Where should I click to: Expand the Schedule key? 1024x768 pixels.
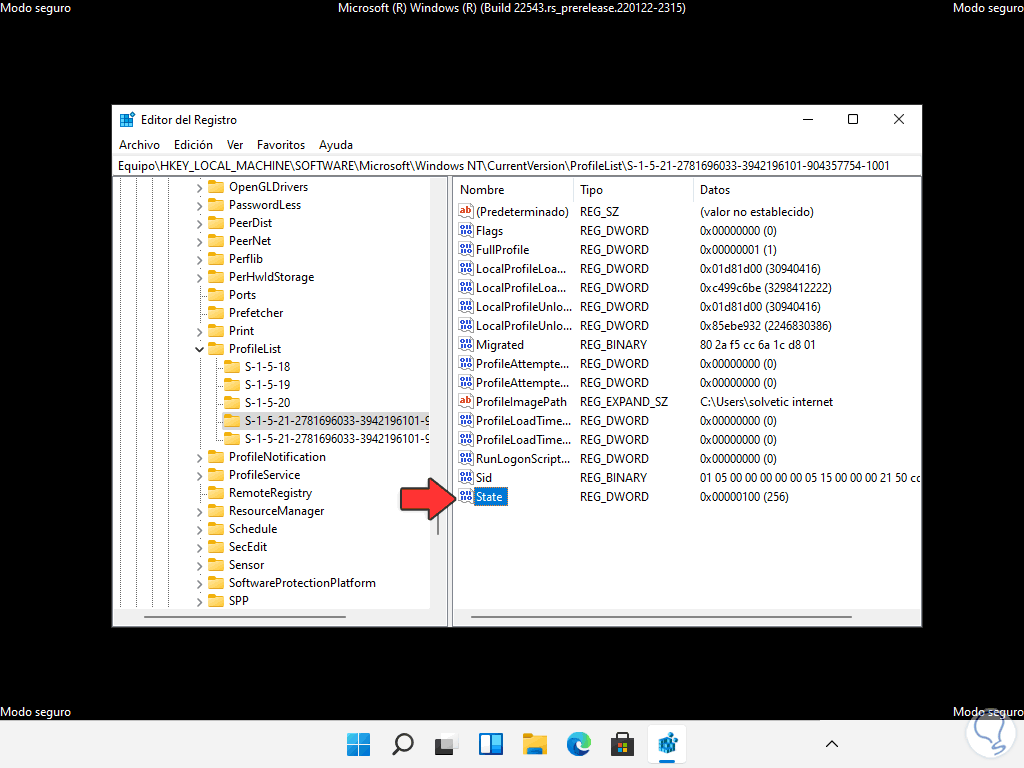coord(199,529)
